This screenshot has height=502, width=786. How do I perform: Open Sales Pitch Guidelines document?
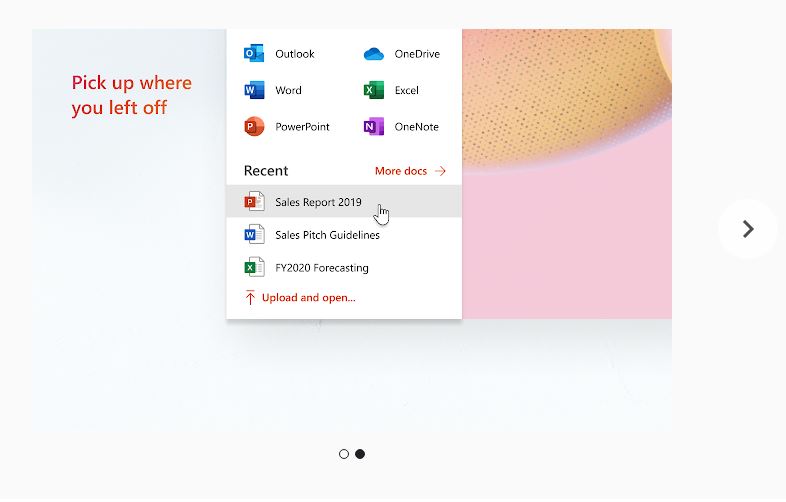click(x=344, y=234)
